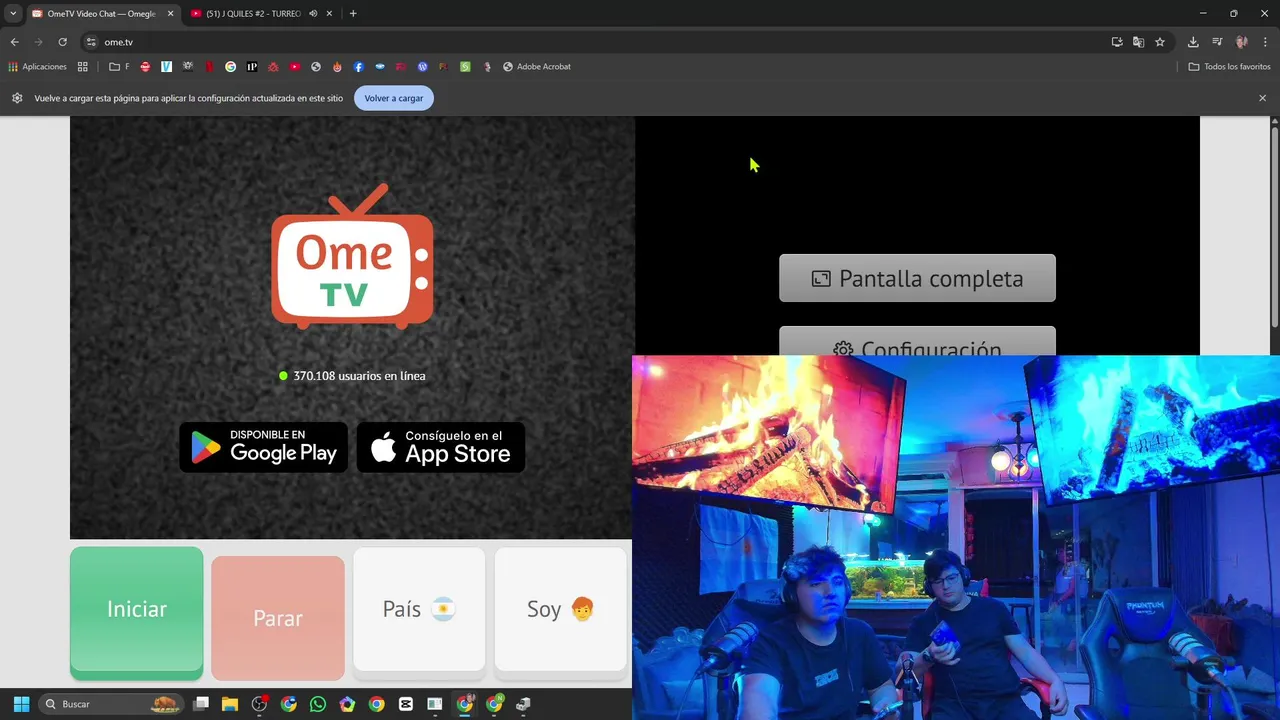Click the site information icon
Image resolution: width=1280 pixels, height=720 pixels.
click(x=91, y=42)
